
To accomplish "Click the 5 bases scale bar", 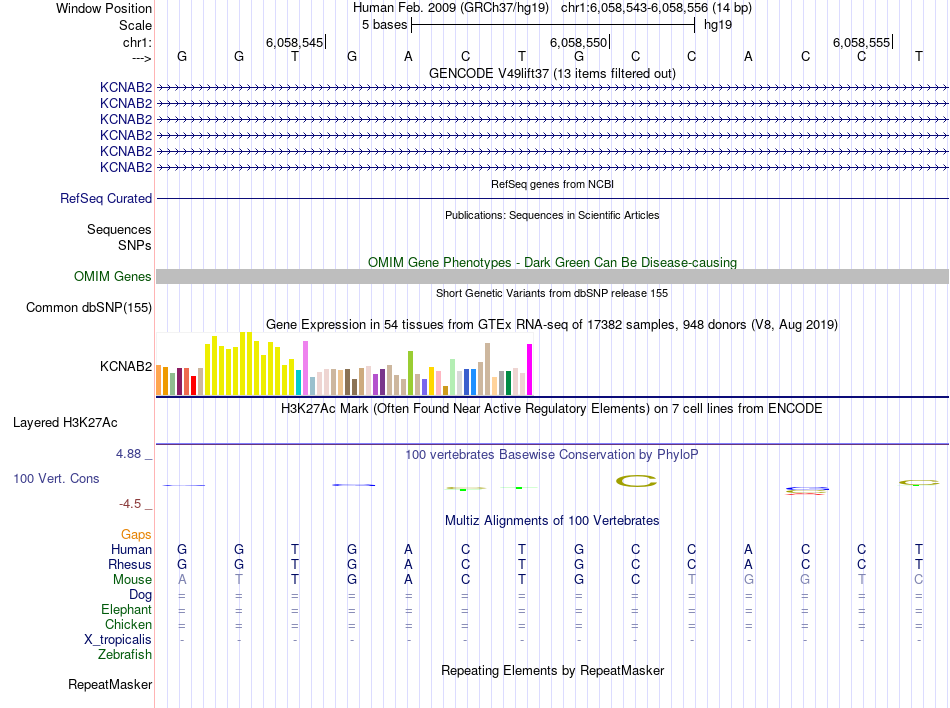I will (552, 23).
